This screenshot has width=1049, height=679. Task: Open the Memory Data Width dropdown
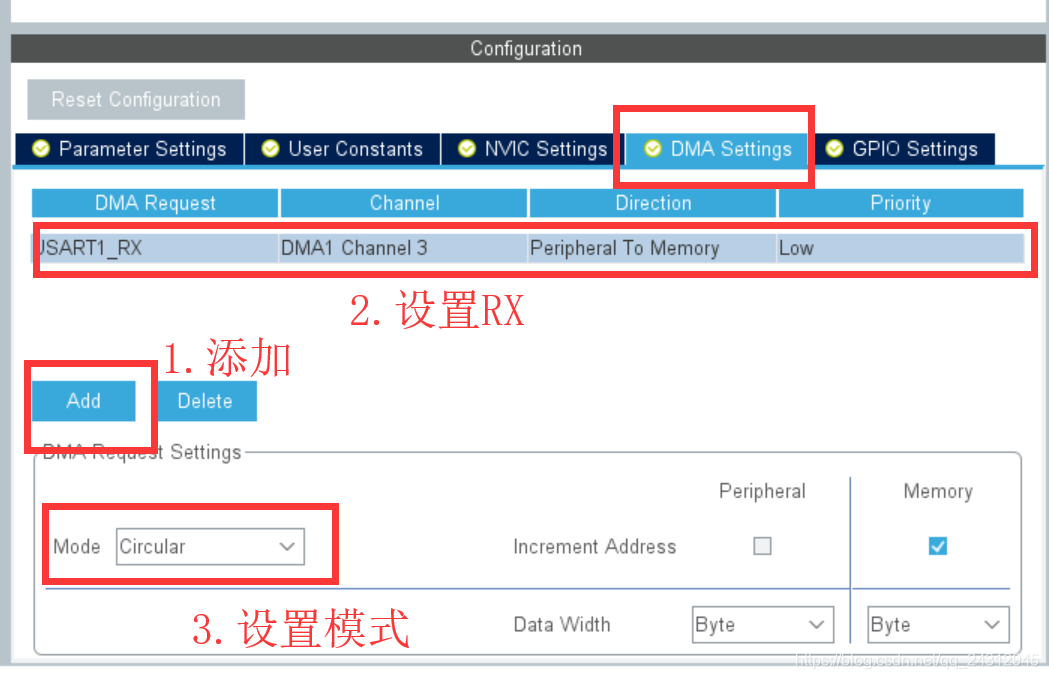click(x=937, y=624)
